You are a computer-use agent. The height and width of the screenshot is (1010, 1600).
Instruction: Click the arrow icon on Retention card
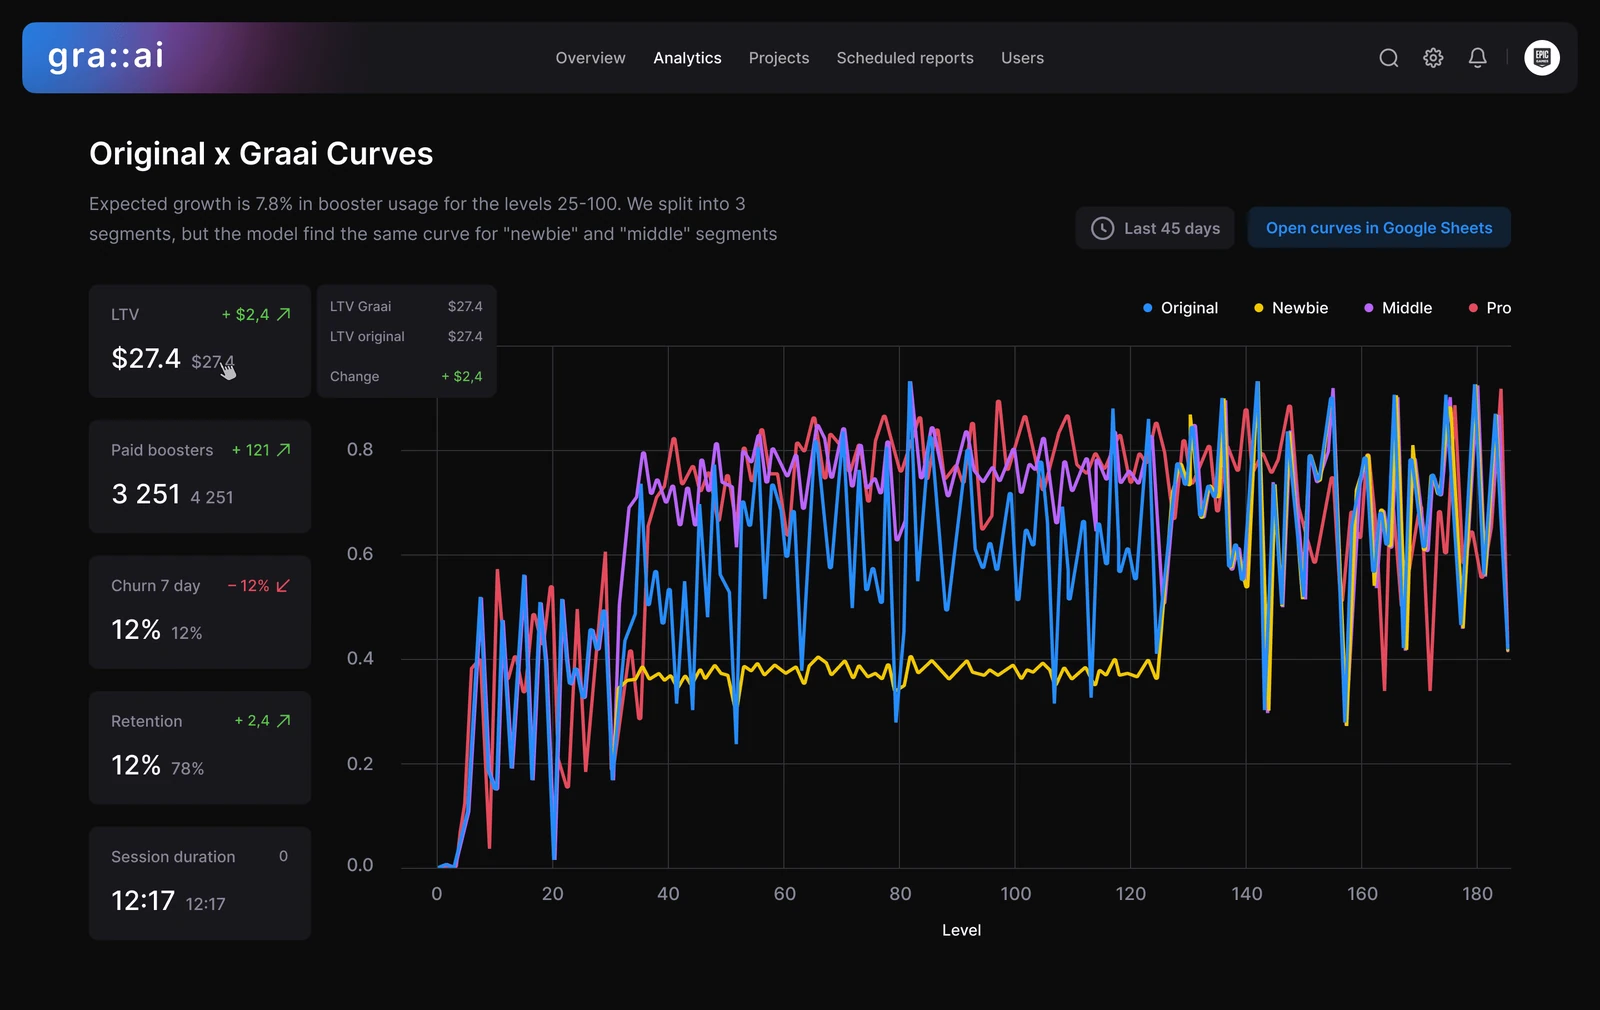(x=284, y=721)
